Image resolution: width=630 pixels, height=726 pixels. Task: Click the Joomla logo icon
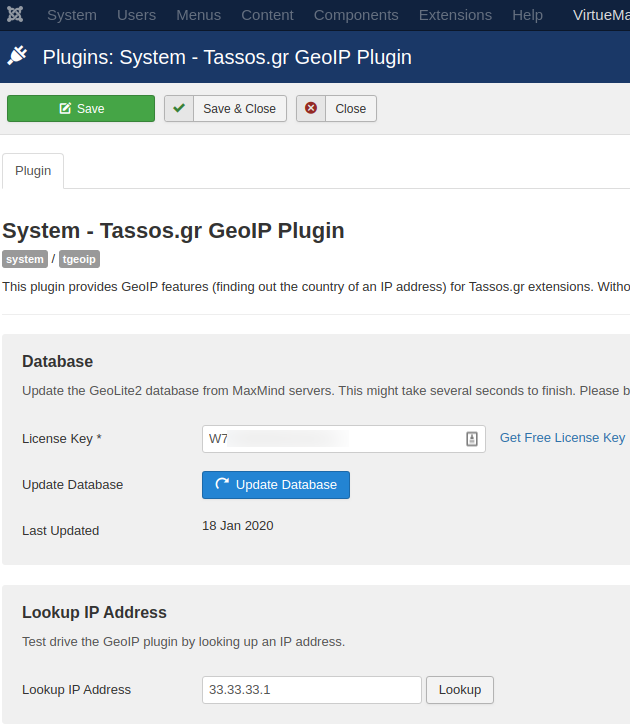coord(15,14)
